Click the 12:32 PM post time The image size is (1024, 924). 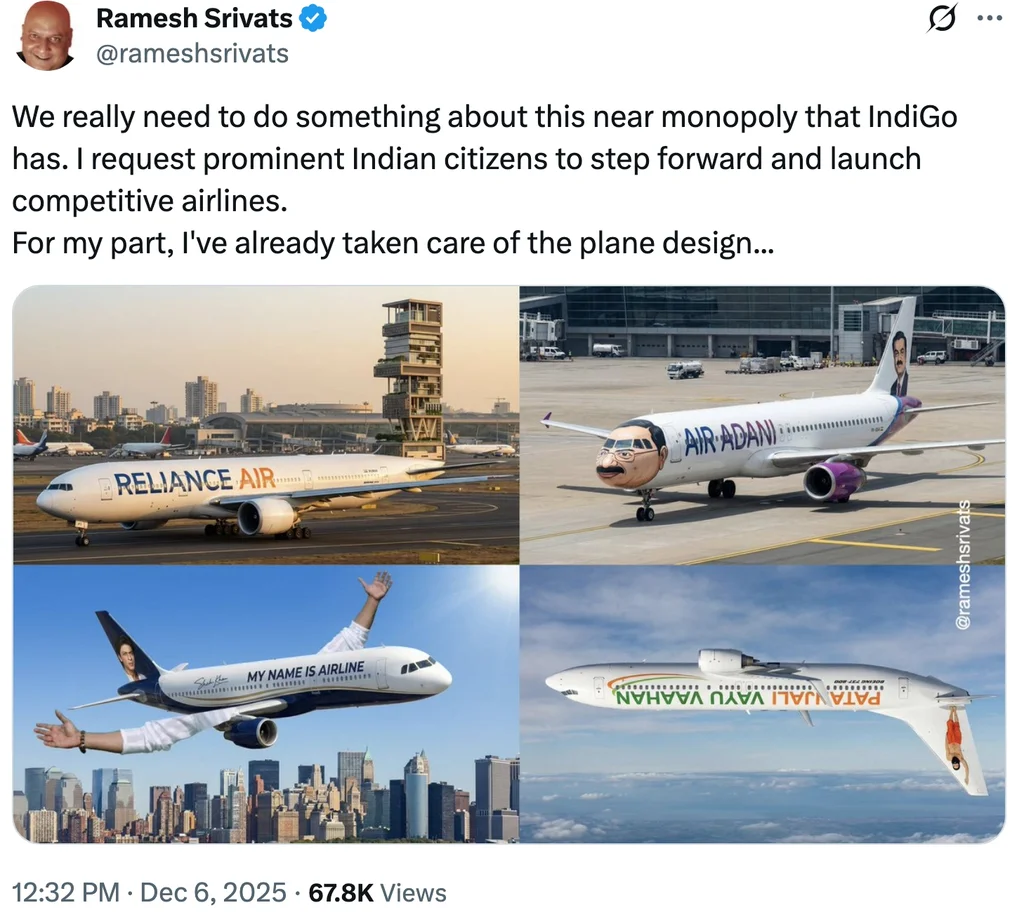tap(61, 893)
